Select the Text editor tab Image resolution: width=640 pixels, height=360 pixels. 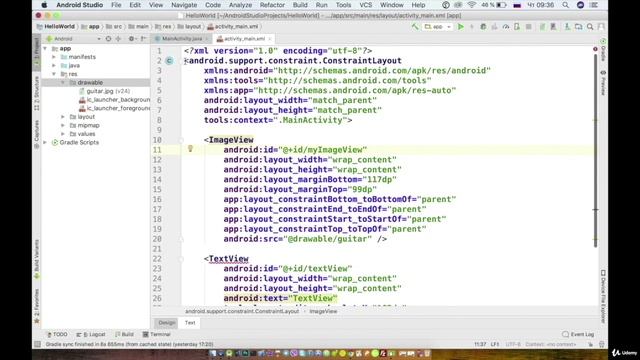pyautogui.click(x=190, y=323)
